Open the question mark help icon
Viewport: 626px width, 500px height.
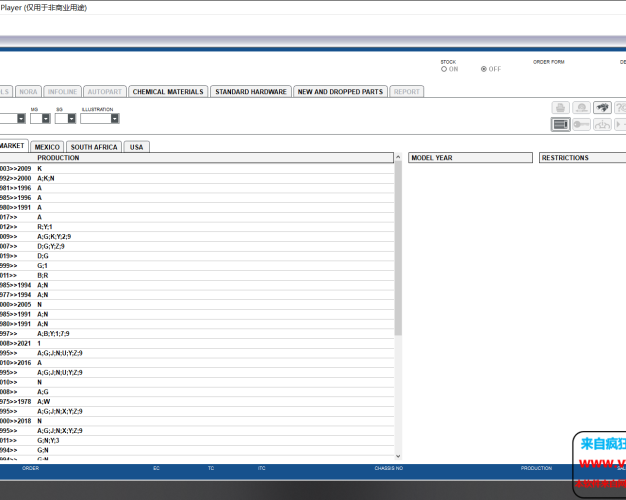coord(620,107)
